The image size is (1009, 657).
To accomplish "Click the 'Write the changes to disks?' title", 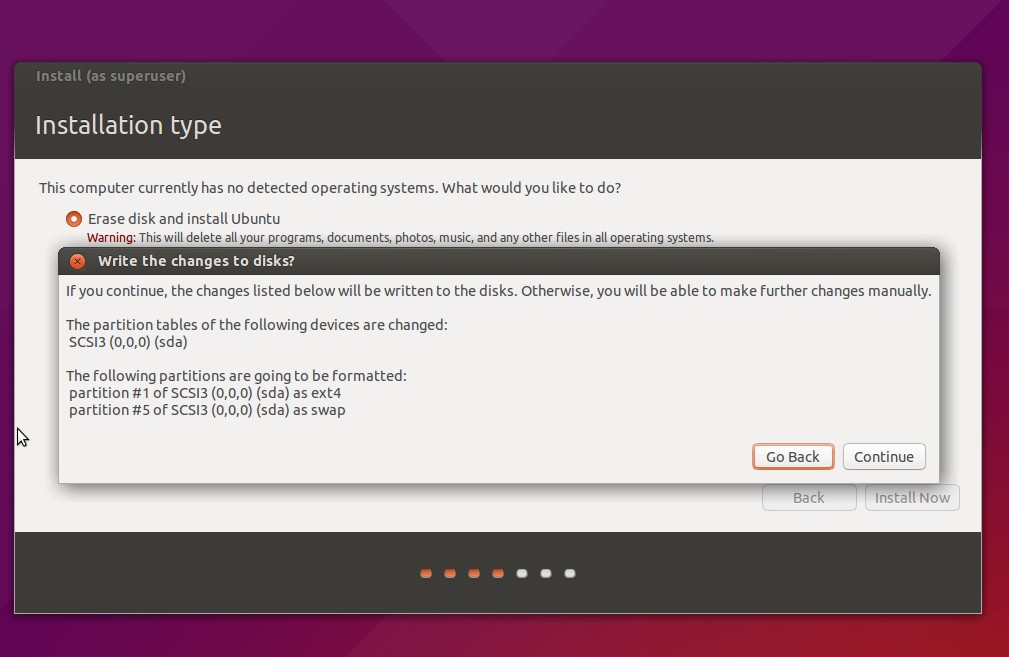I will tap(196, 261).
